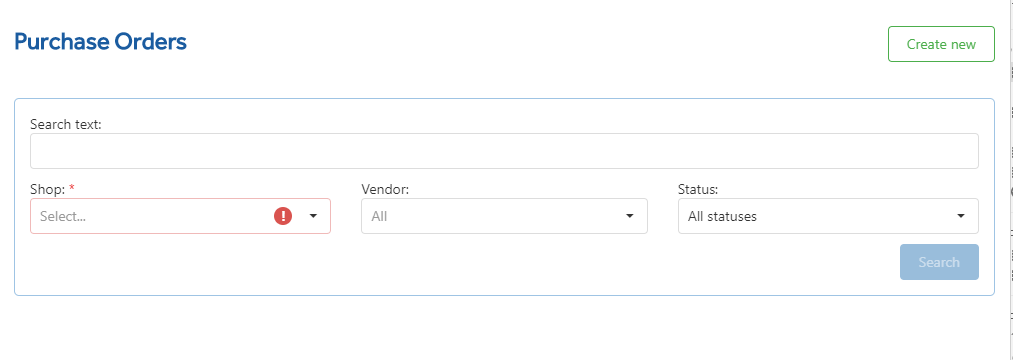Click the "Search text:" label

coord(66,124)
